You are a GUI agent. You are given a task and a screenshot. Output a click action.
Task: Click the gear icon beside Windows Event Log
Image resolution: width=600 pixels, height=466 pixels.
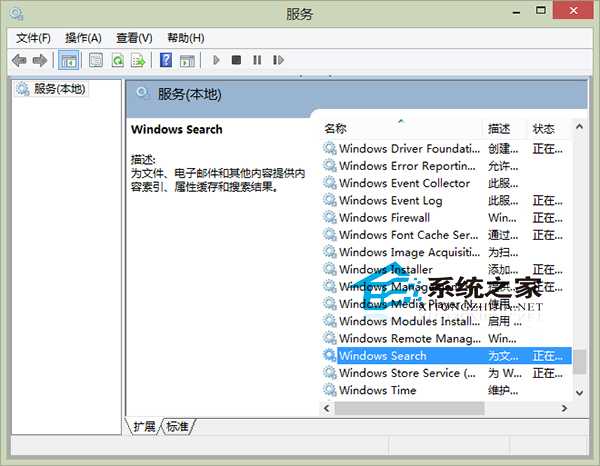pos(329,200)
